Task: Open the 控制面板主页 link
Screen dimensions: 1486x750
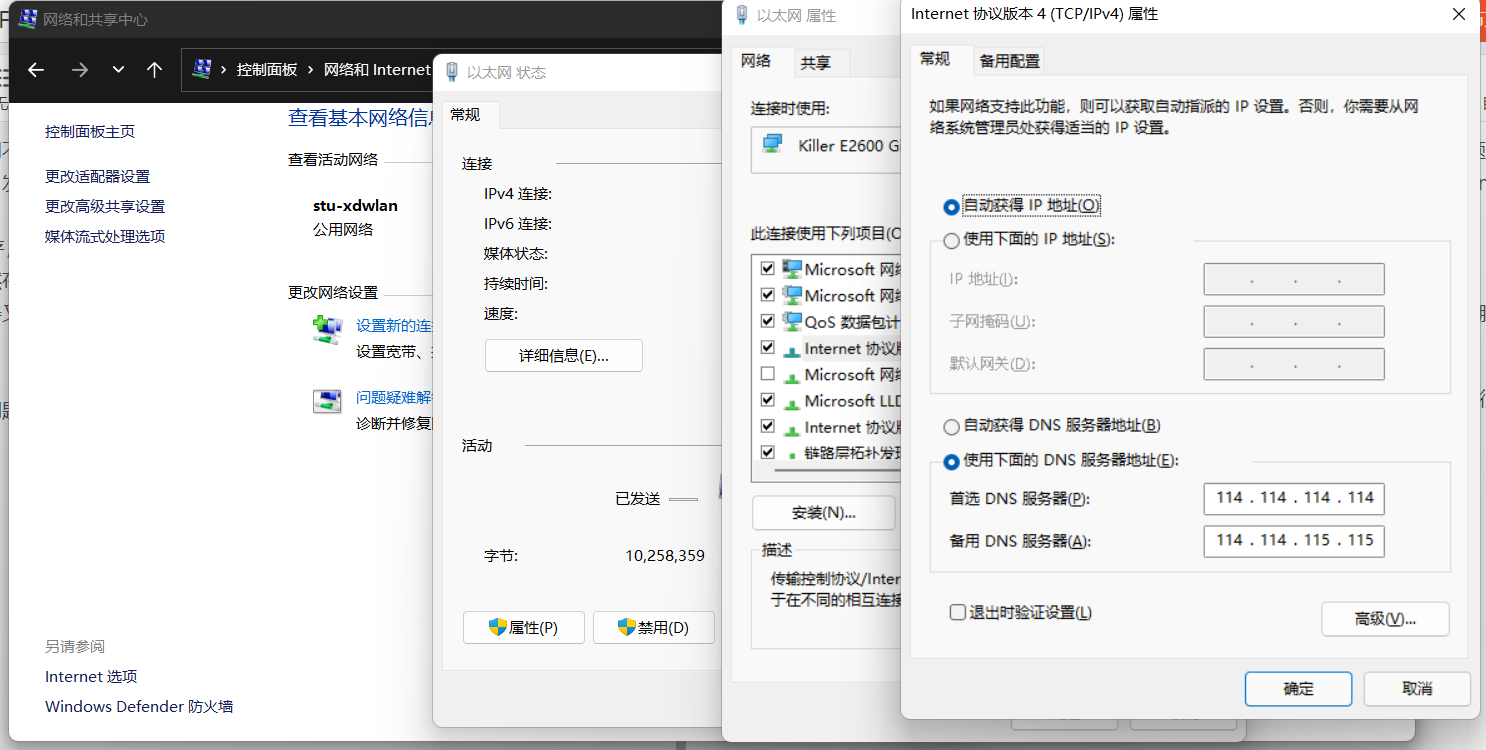Action: [x=90, y=131]
